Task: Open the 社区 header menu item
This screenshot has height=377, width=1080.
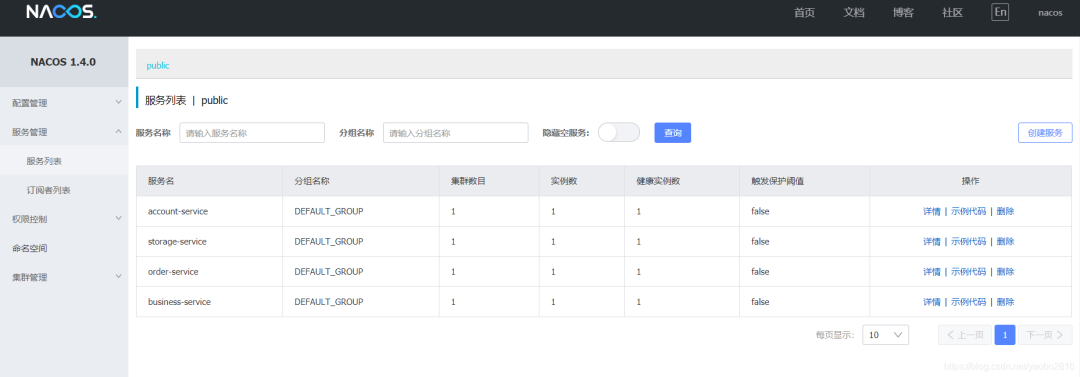Action: click(953, 13)
